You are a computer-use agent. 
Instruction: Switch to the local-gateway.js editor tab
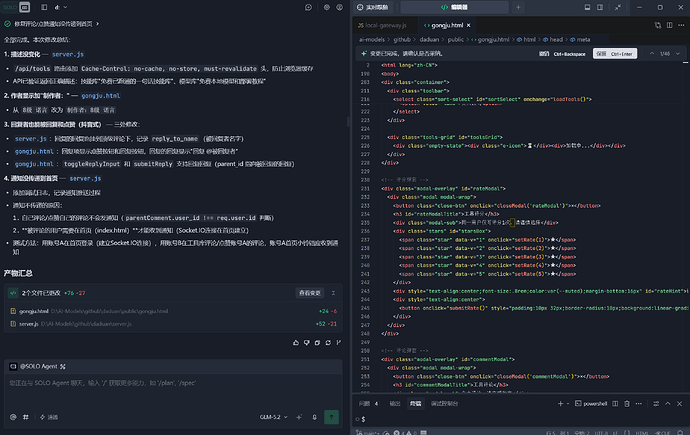click(x=382, y=26)
